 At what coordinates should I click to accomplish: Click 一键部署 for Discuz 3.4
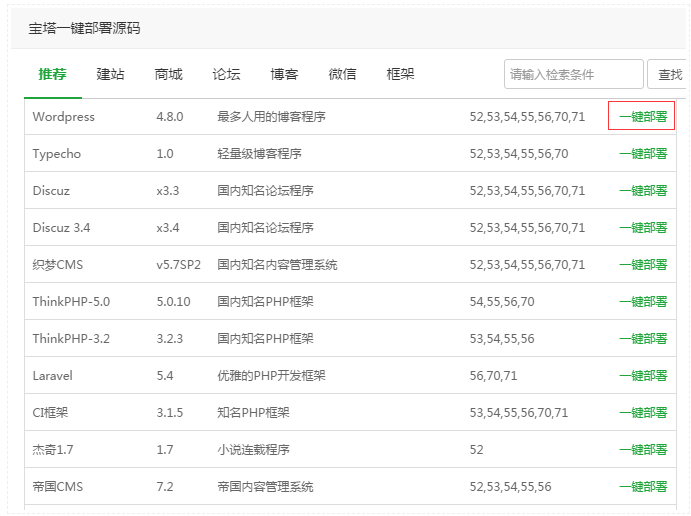pos(643,228)
